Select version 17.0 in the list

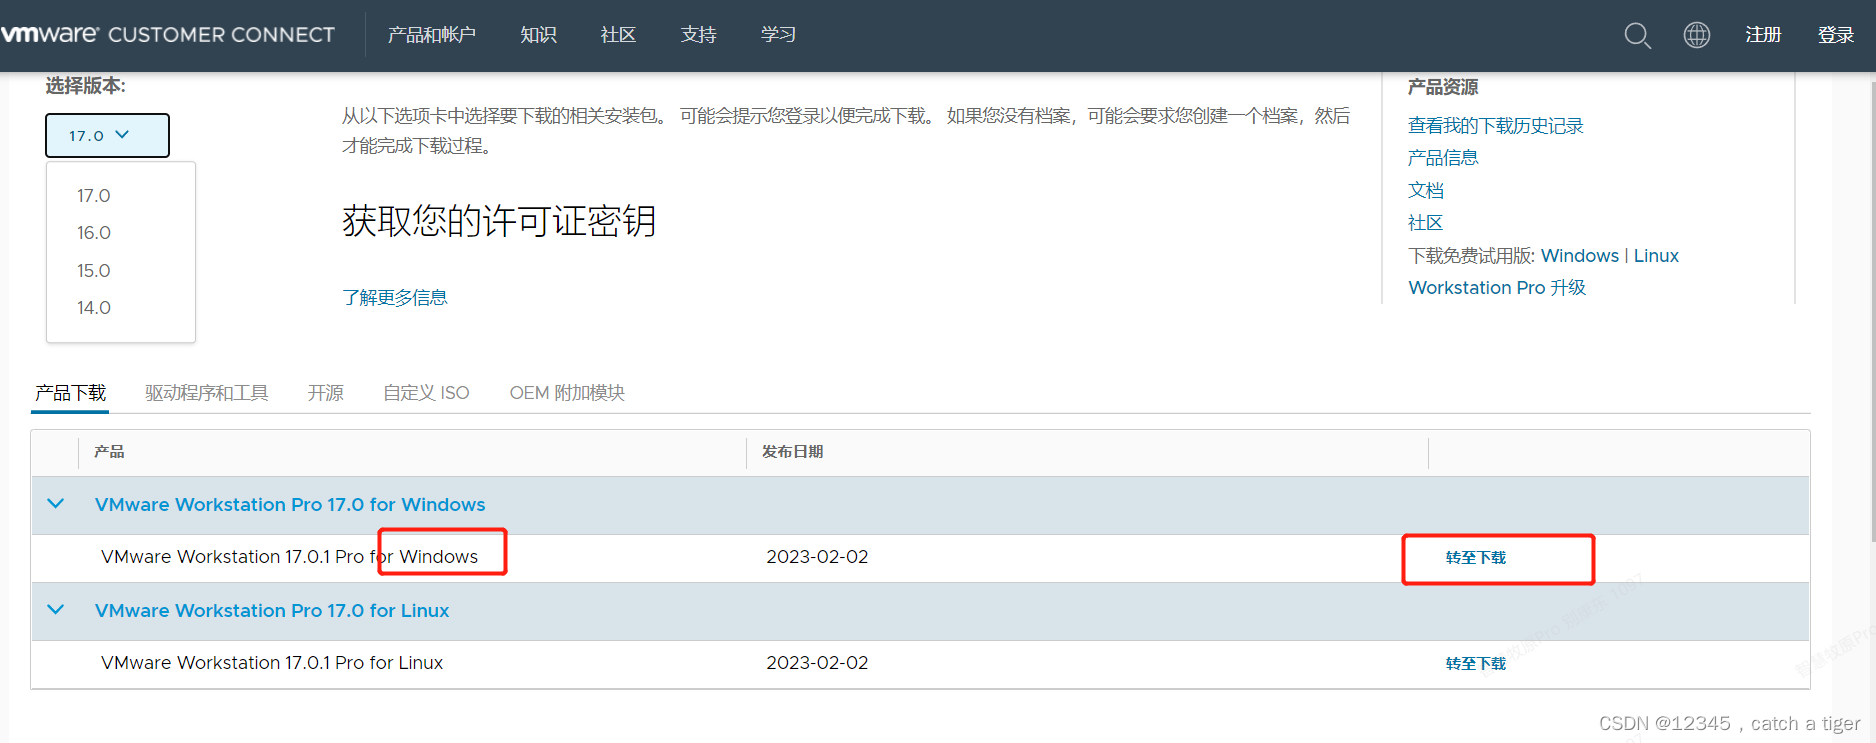click(x=94, y=196)
